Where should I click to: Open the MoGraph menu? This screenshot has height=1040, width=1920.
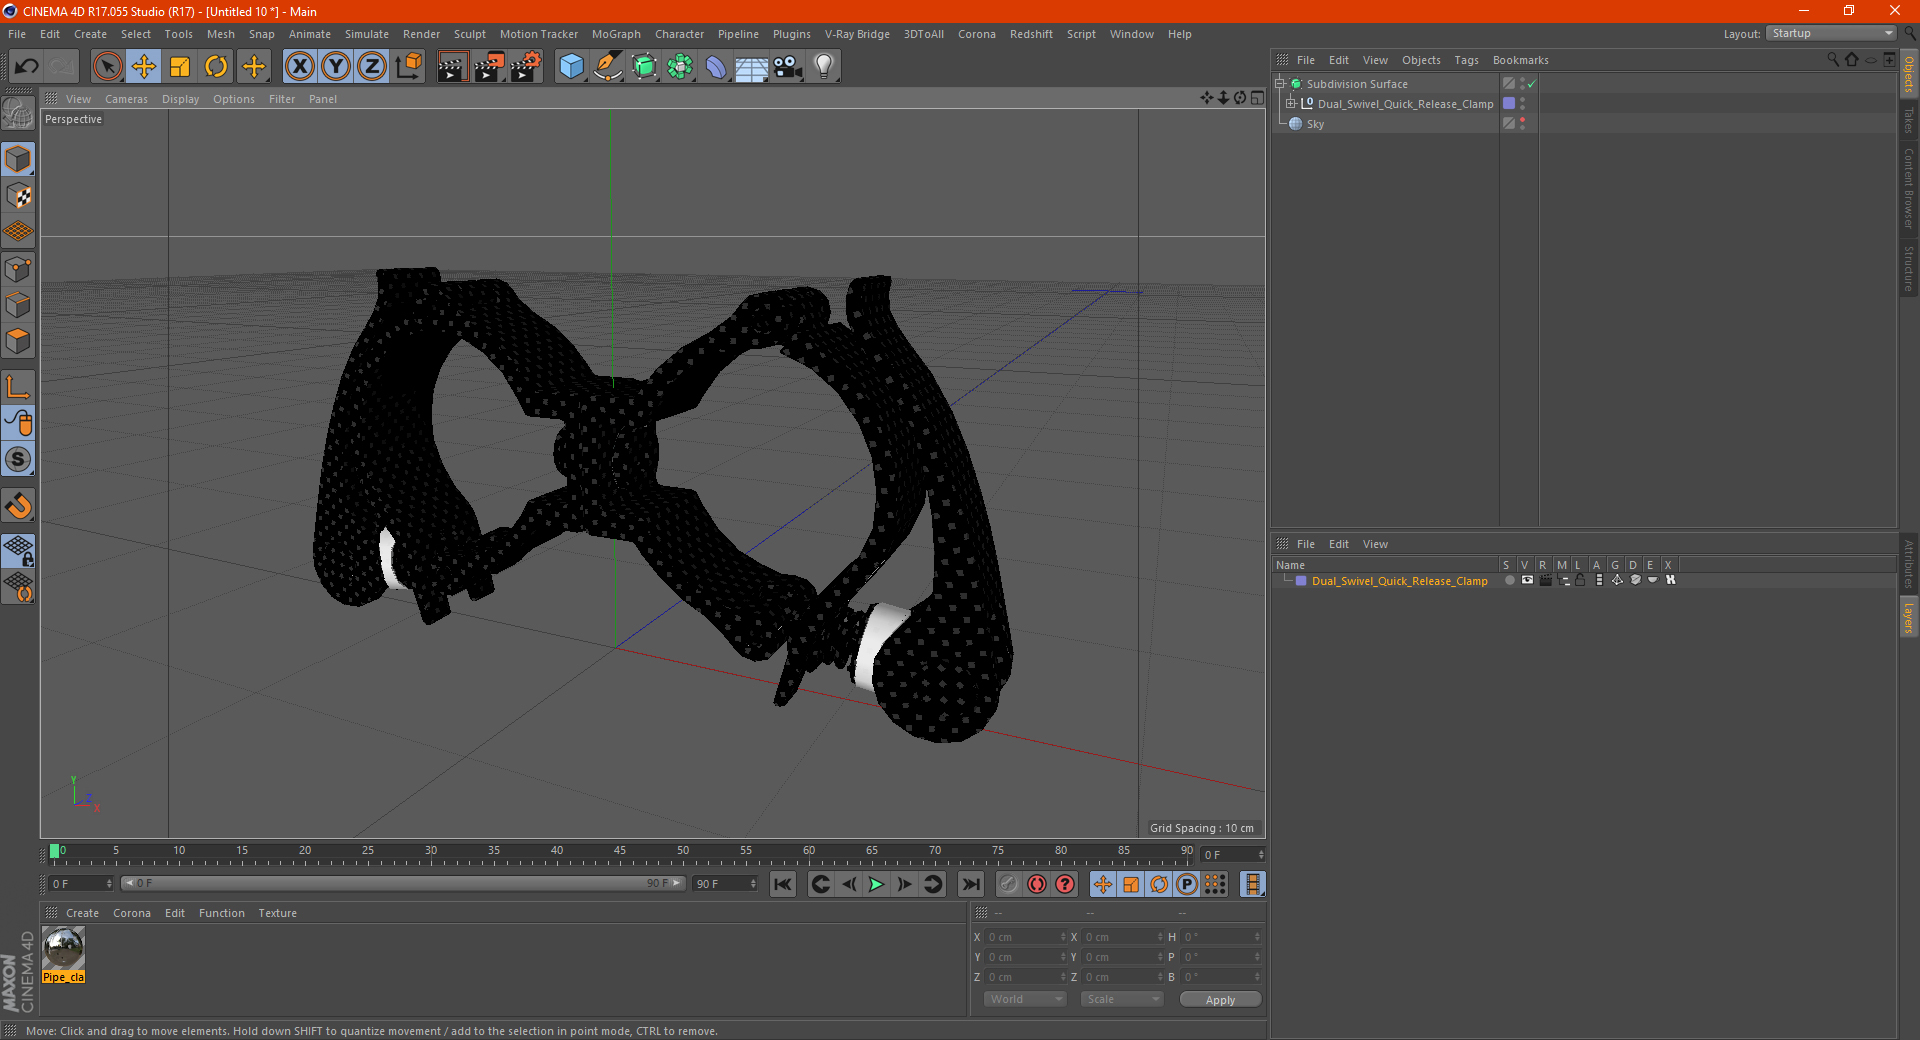click(616, 34)
